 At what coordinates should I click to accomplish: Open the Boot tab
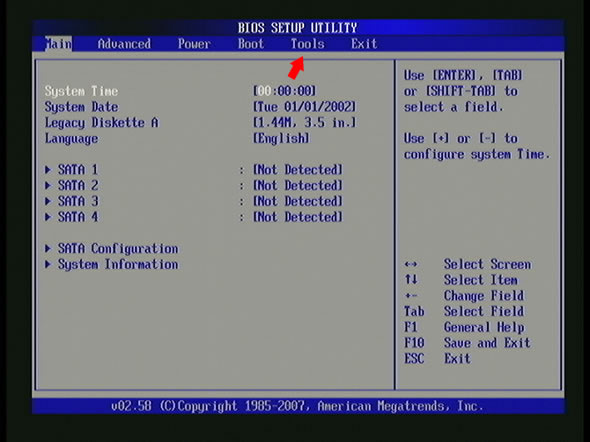[x=251, y=44]
